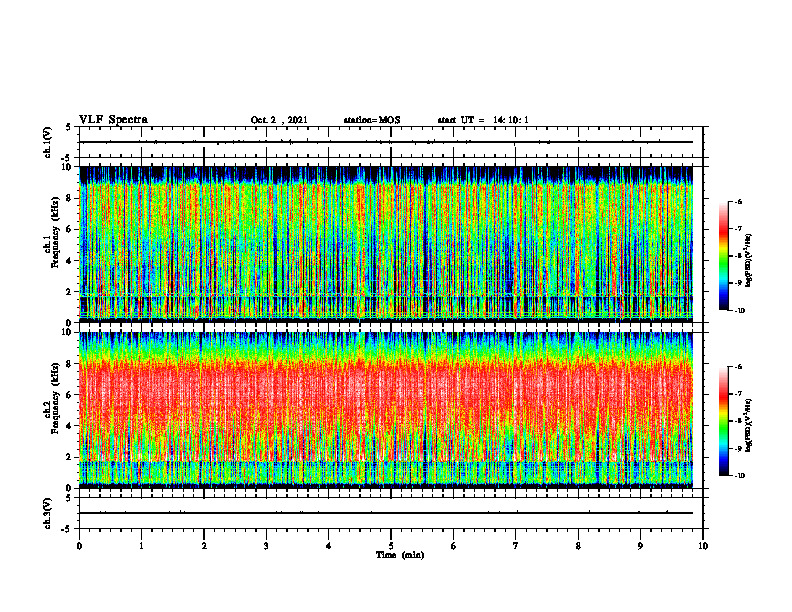Click the time axis tick label "3"

click(x=266, y=546)
